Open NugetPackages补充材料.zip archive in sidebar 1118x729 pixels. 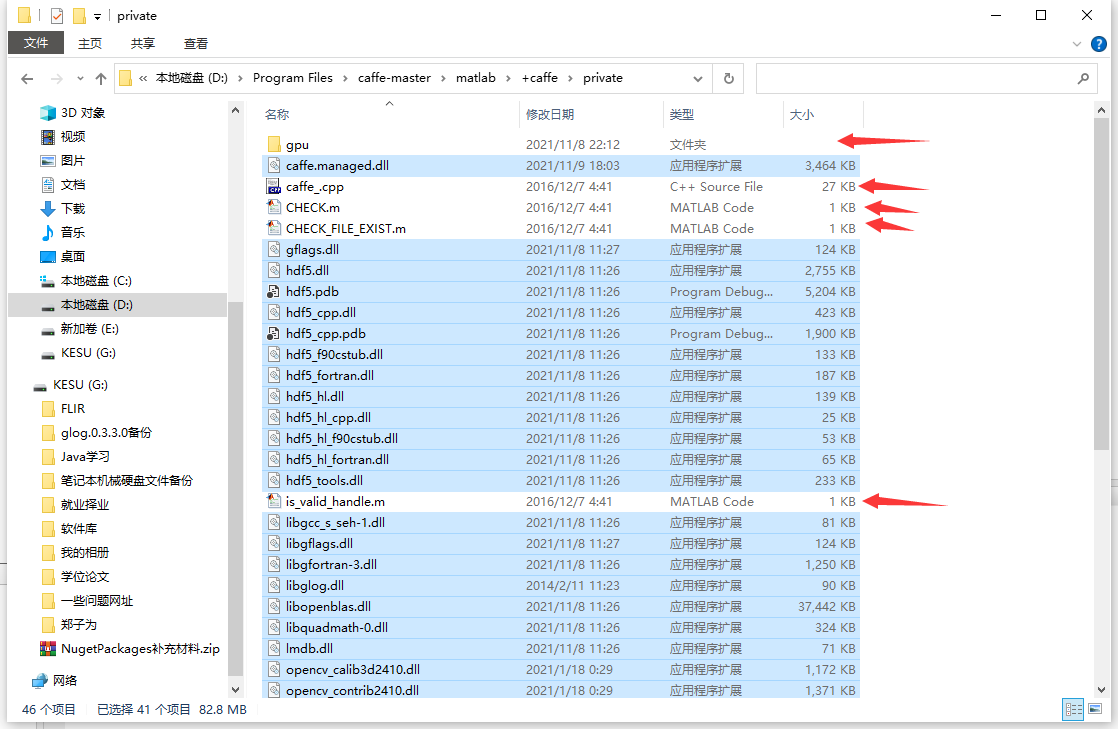pos(140,649)
